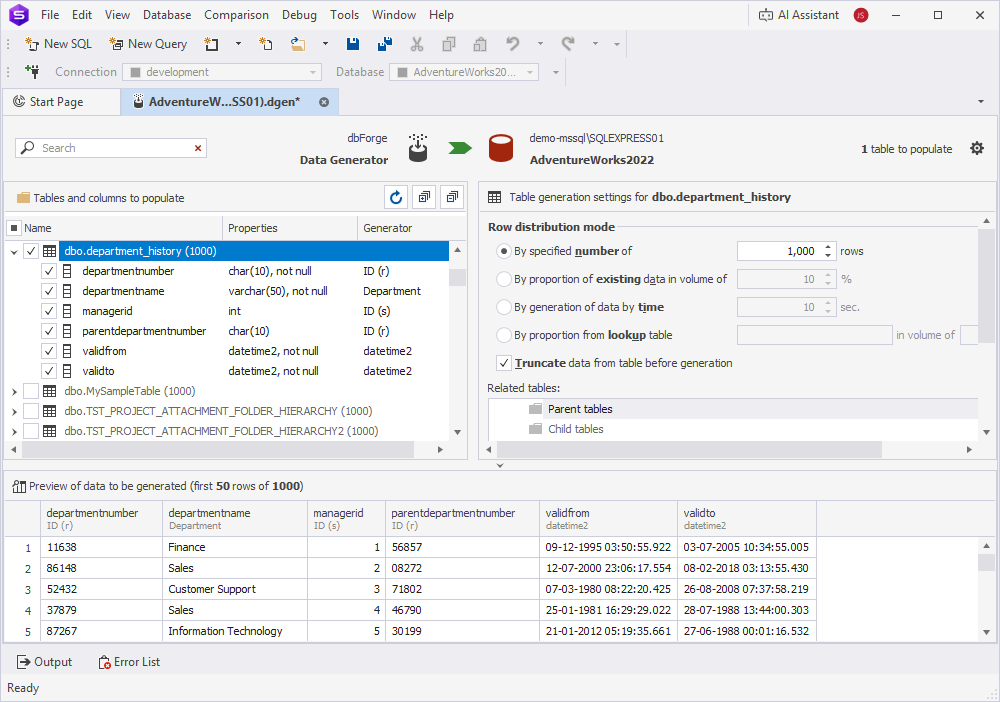Collapse the settings pane splitter arrow

coord(500,465)
